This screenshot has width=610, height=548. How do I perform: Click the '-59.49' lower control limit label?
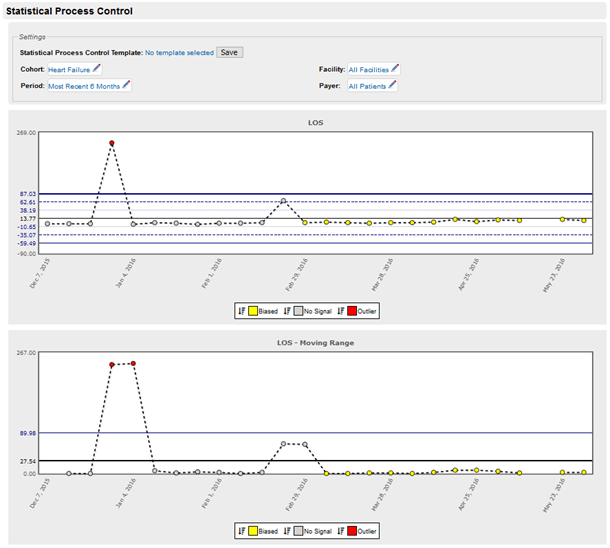[x=27, y=243]
